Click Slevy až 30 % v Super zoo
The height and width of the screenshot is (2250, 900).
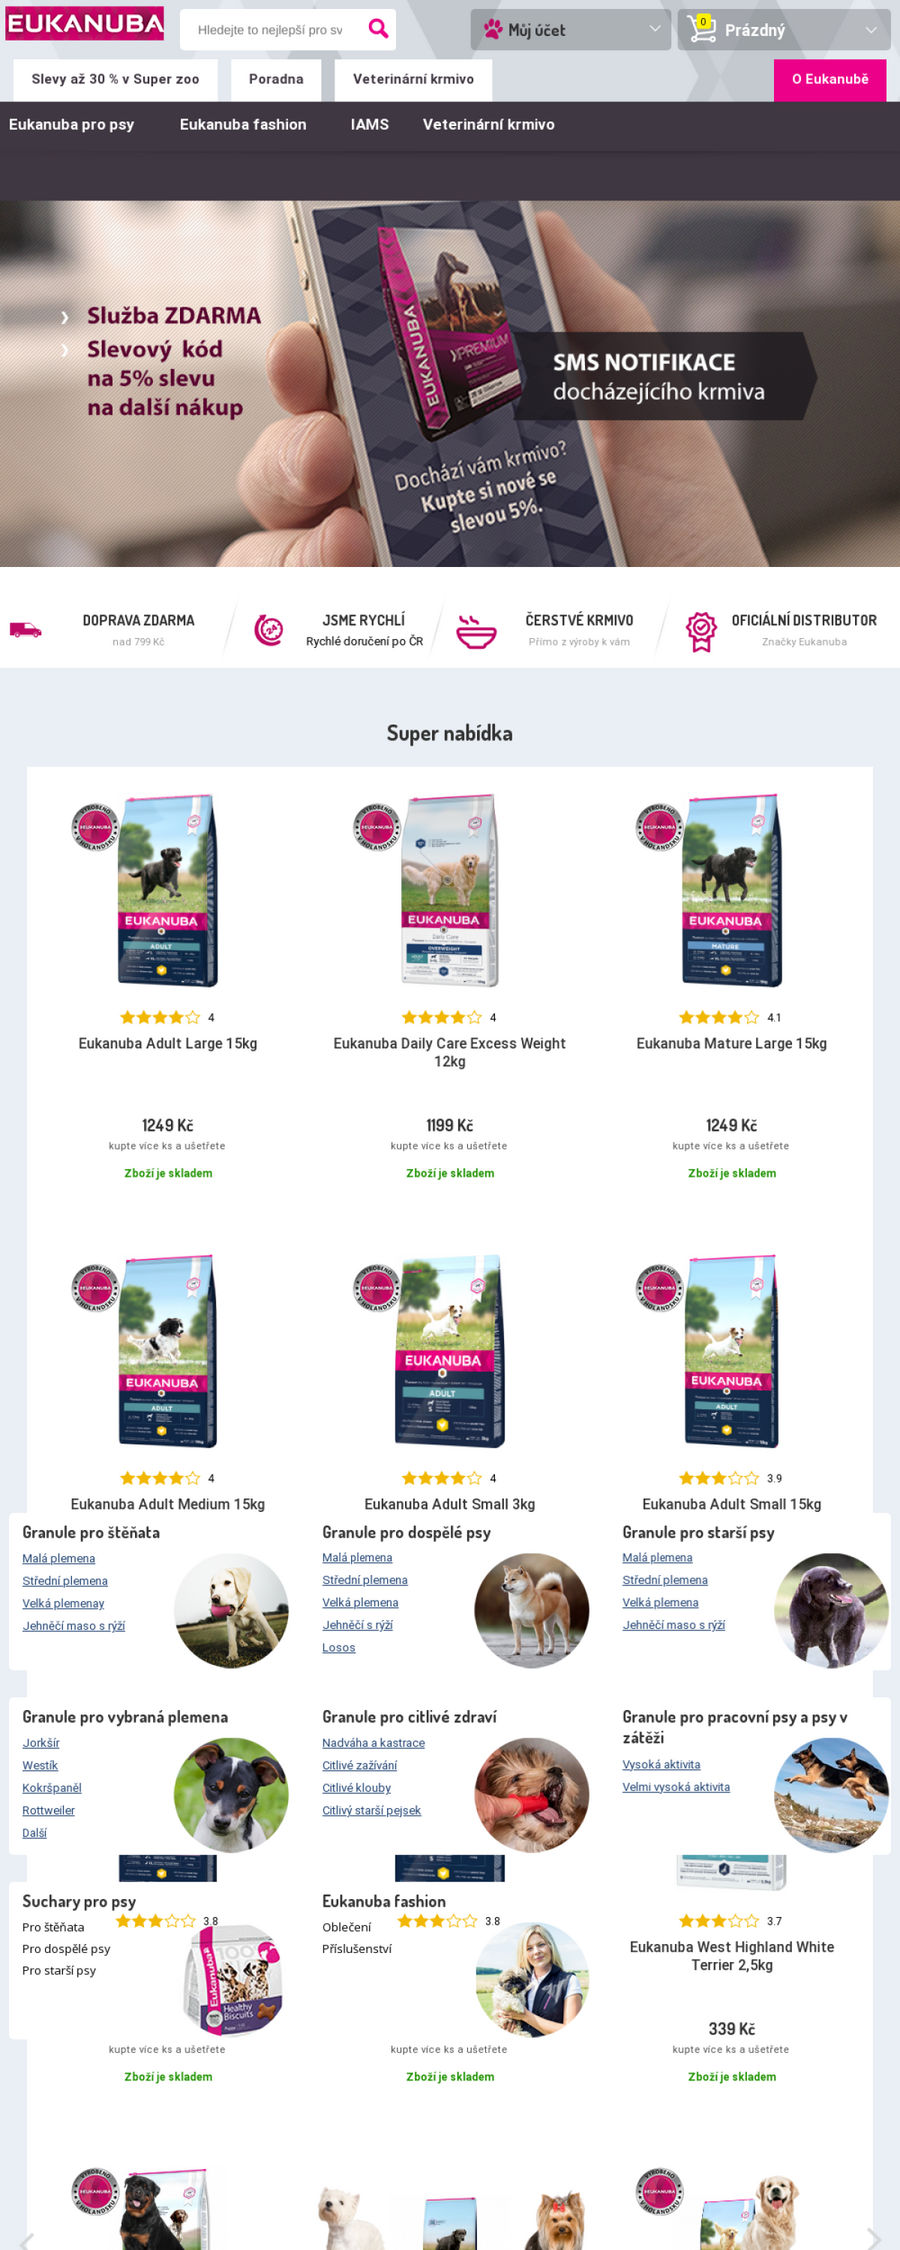(115, 80)
